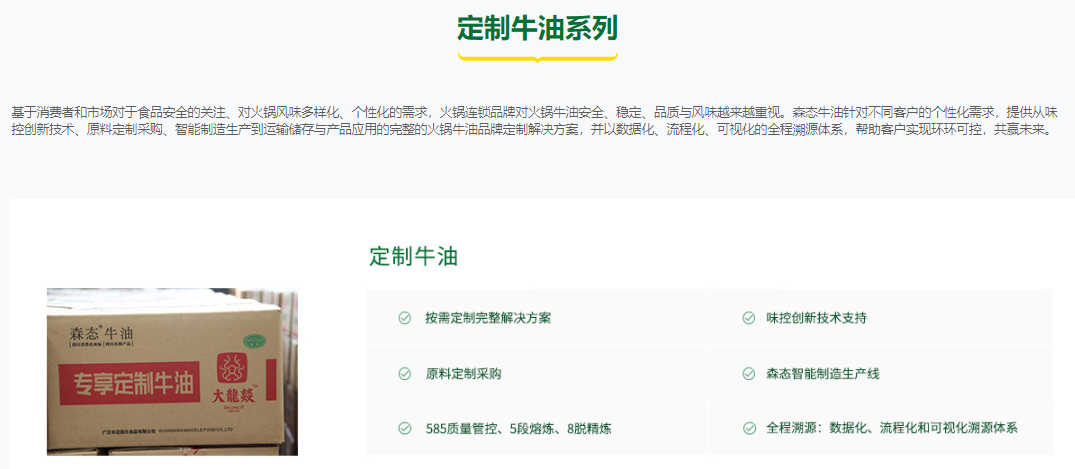Click the 按需定制完整解决方案 feature text

[488, 318]
